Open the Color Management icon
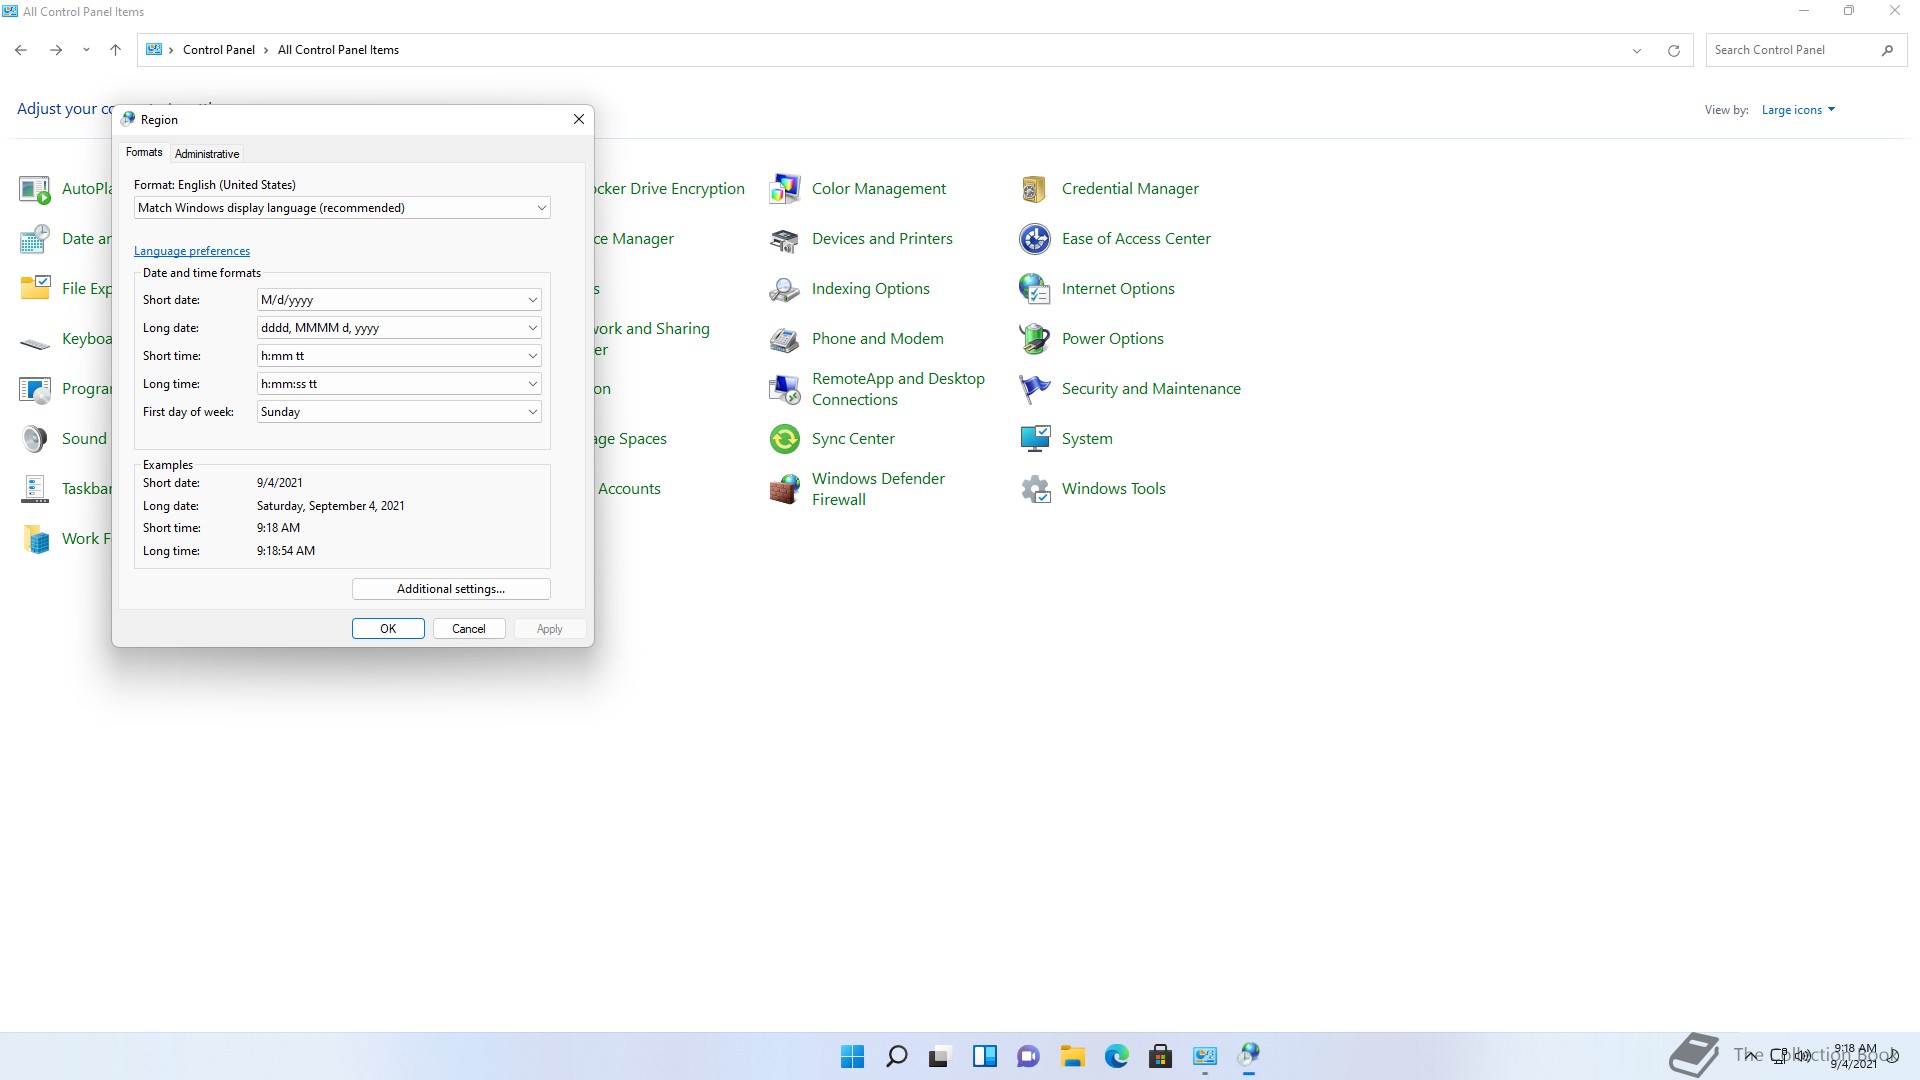The image size is (1920, 1080). click(x=784, y=188)
